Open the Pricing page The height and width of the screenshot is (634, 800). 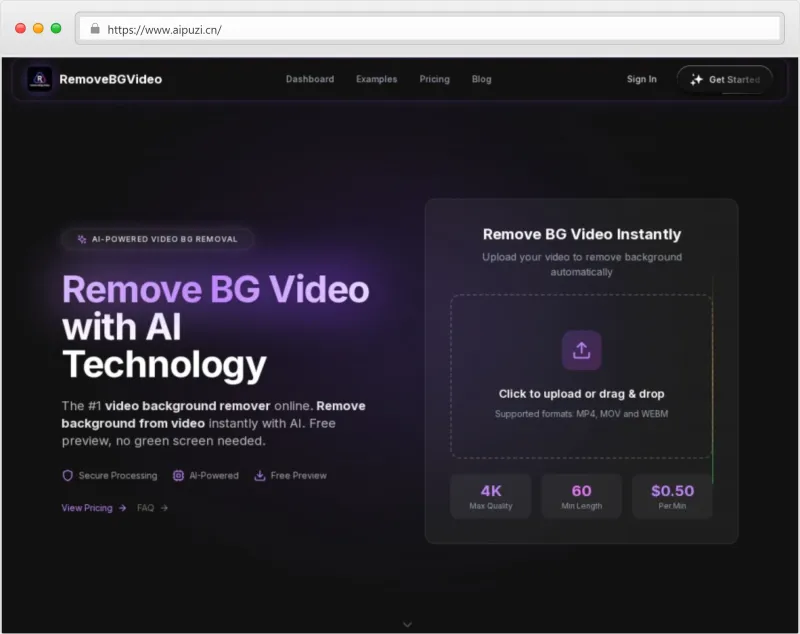[434, 79]
